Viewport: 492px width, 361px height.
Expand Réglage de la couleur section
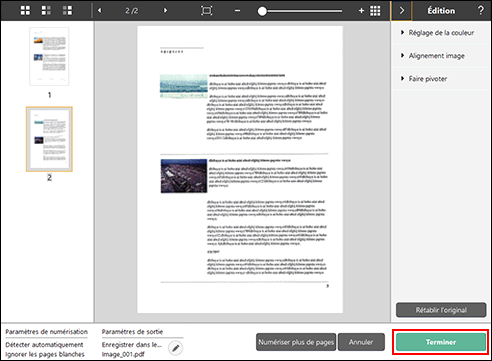[x=437, y=33]
